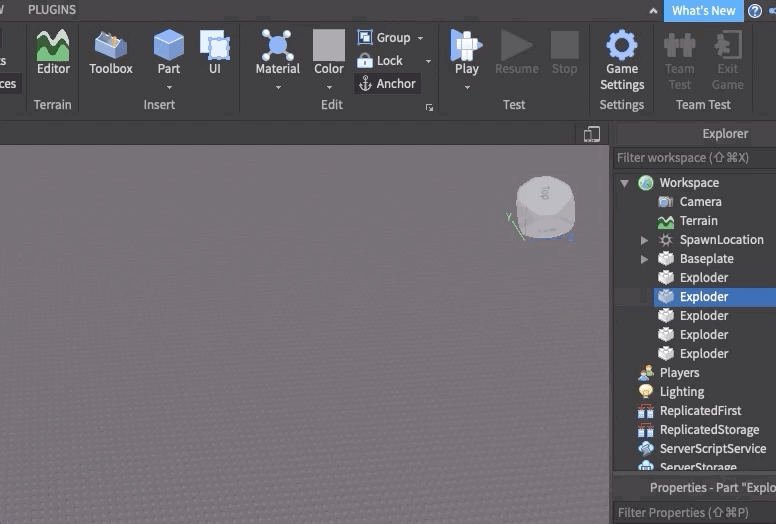Screen dimensions: 776x524
Task: Open the Terrain Editor
Action: [53, 52]
